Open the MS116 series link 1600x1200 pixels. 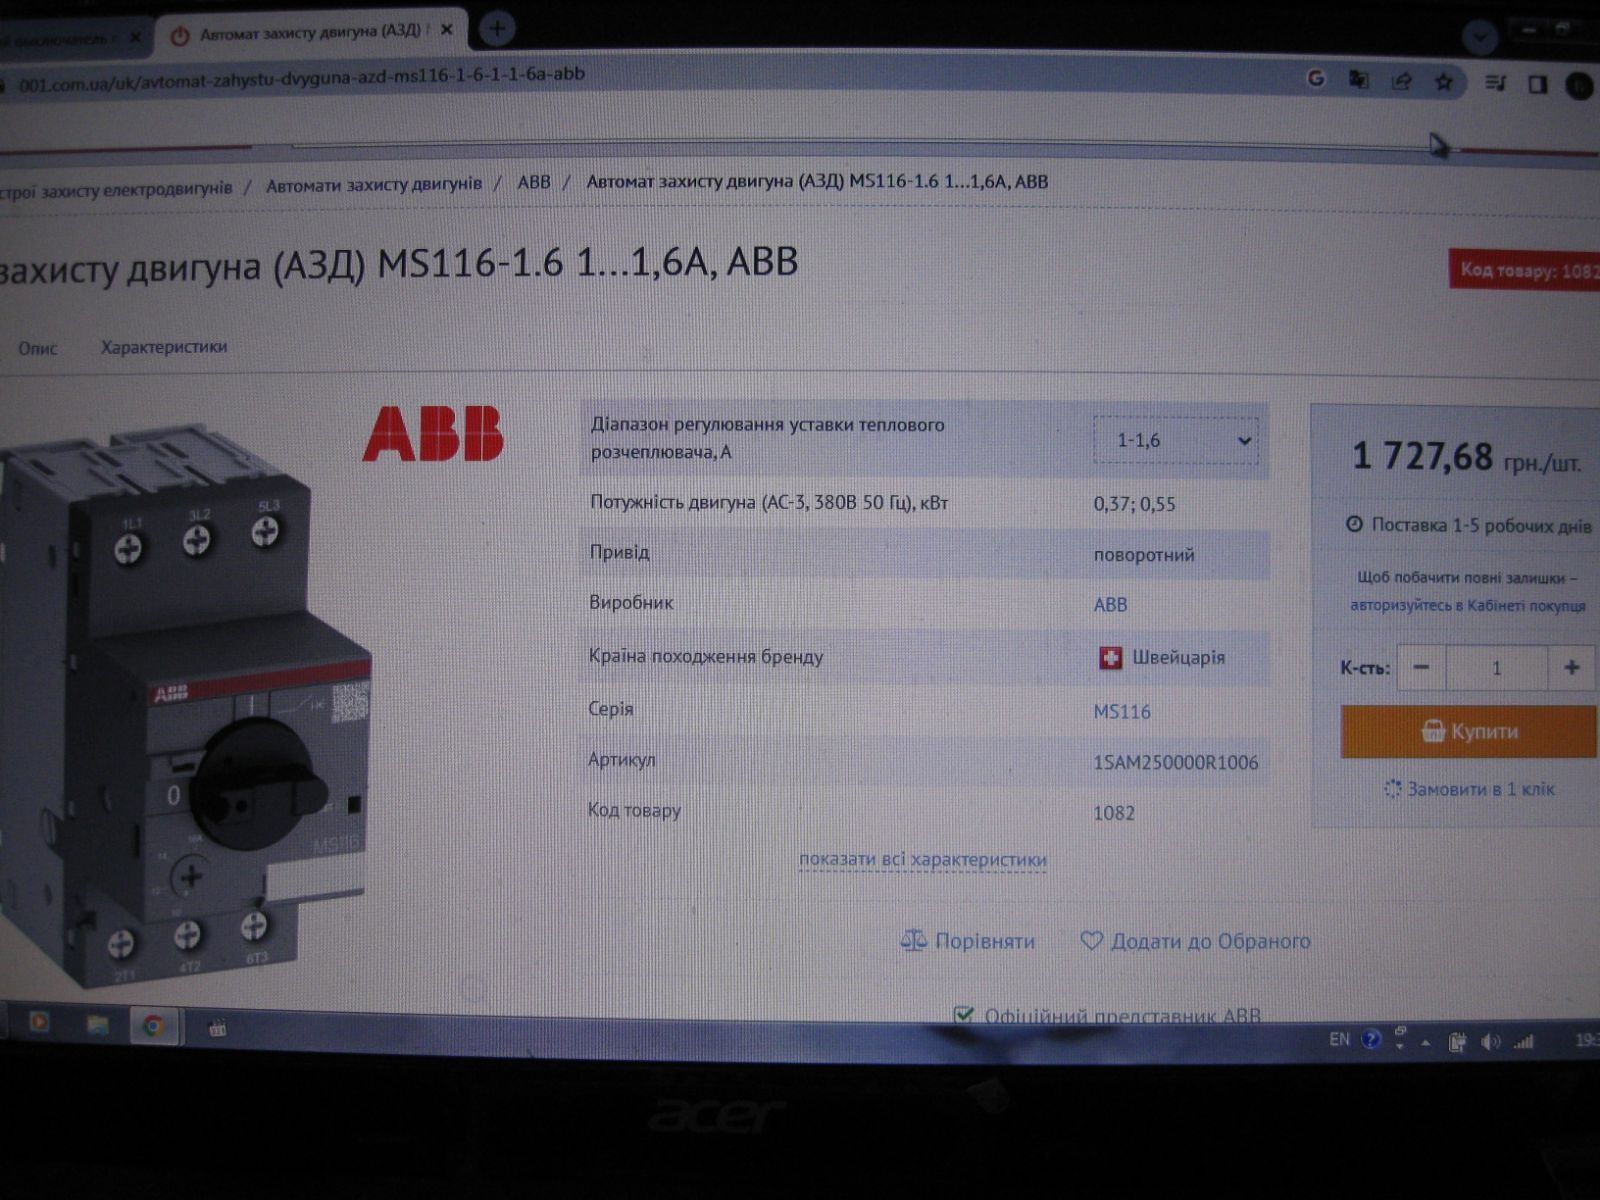point(1122,712)
